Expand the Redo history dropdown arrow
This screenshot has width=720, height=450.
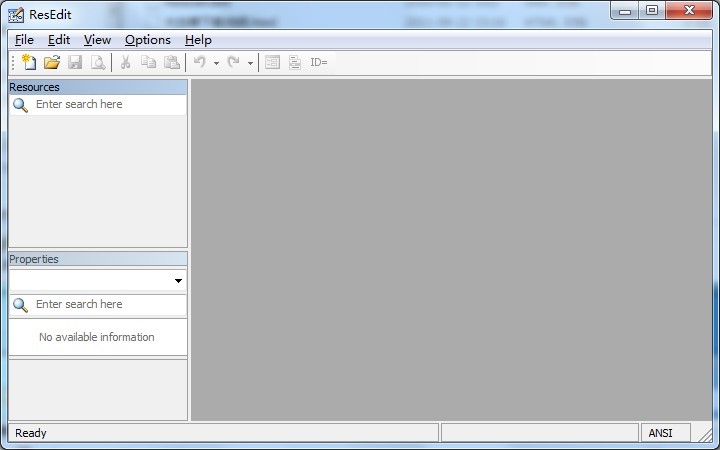(250, 63)
